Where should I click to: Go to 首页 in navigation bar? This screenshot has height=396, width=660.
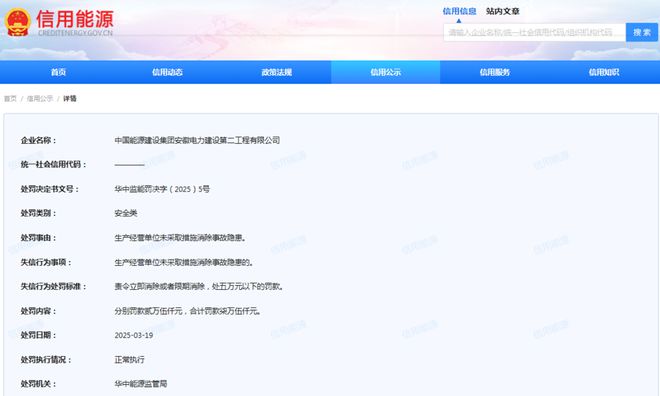tap(59, 72)
